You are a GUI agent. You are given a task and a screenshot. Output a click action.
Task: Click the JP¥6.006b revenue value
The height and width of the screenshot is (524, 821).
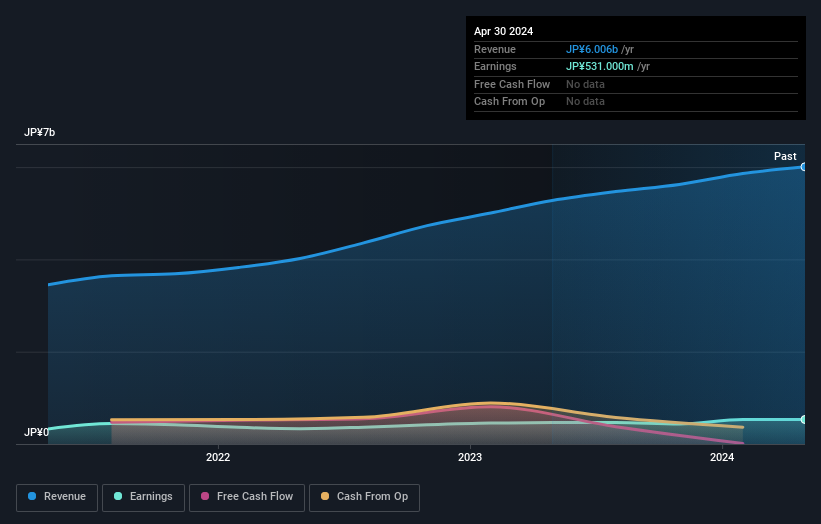592,49
